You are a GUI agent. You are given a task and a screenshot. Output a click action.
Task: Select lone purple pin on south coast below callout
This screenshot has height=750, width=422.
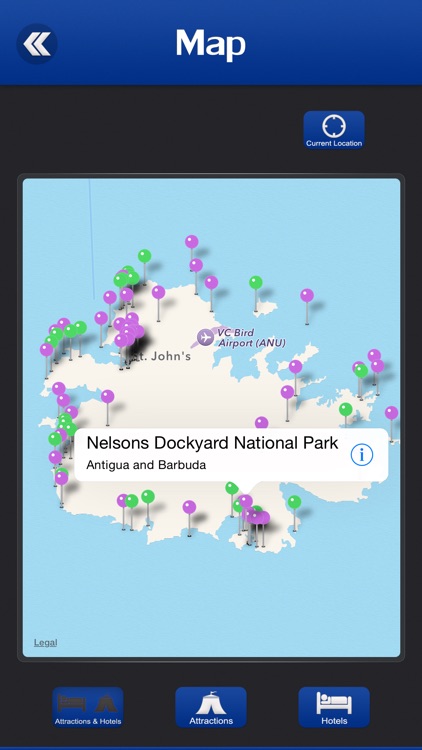pyautogui.click(x=189, y=507)
